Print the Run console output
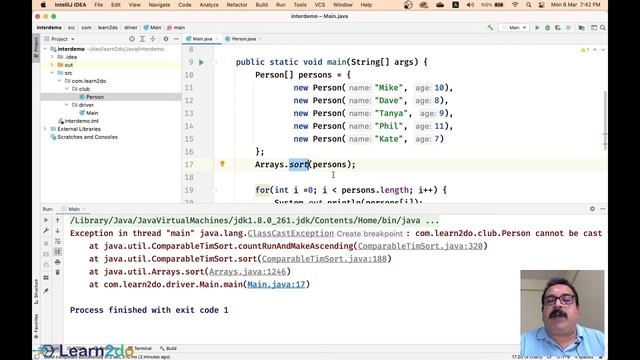The height and width of the screenshot is (360, 640). coord(58,262)
